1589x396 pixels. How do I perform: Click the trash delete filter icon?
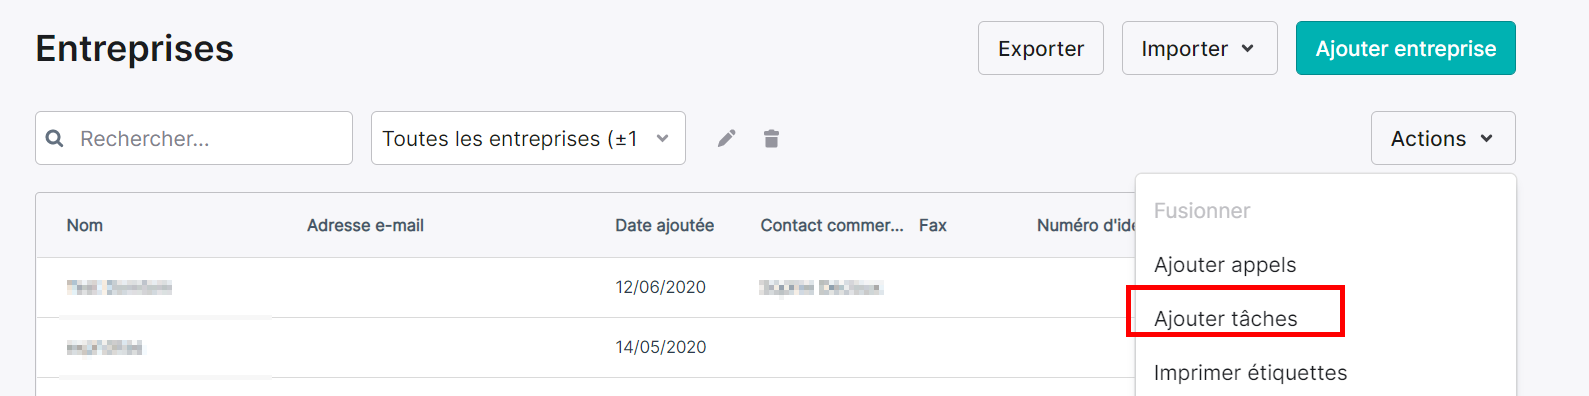pos(771,138)
